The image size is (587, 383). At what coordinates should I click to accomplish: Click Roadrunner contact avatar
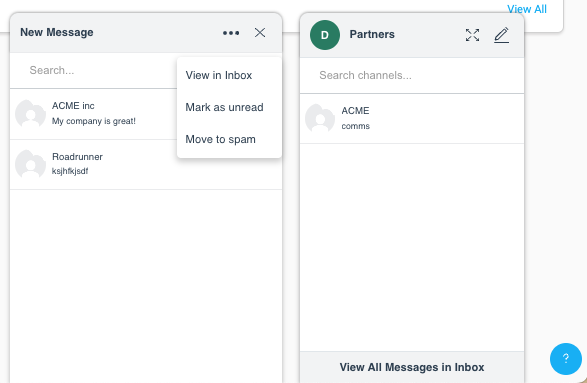30,164
